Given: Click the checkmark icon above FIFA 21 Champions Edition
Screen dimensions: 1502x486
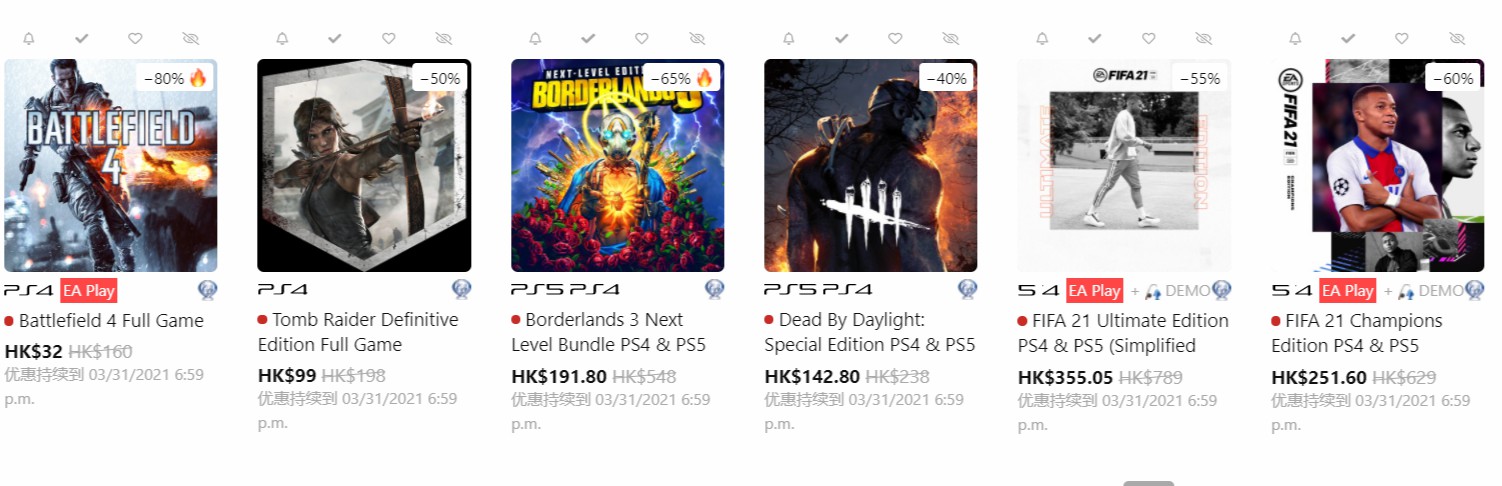Looking at the screenshot, I should coord(1348,39).
